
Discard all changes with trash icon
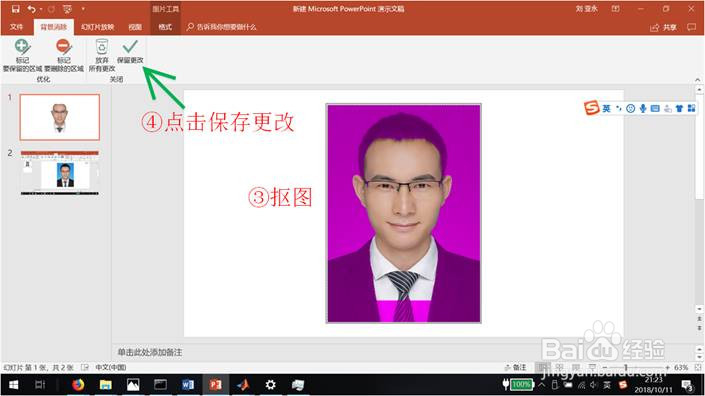(x=102, y=55)
